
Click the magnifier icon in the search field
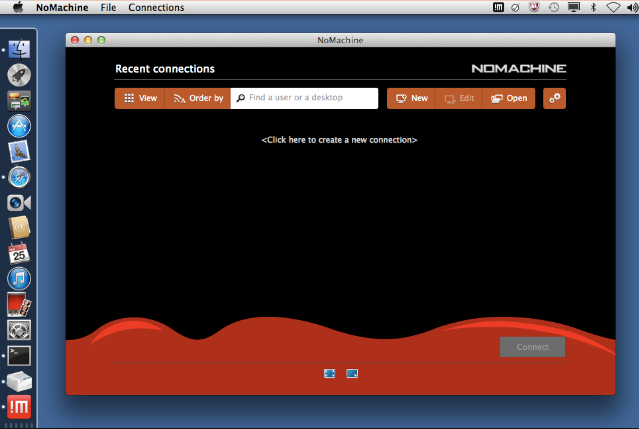[240, 98]
